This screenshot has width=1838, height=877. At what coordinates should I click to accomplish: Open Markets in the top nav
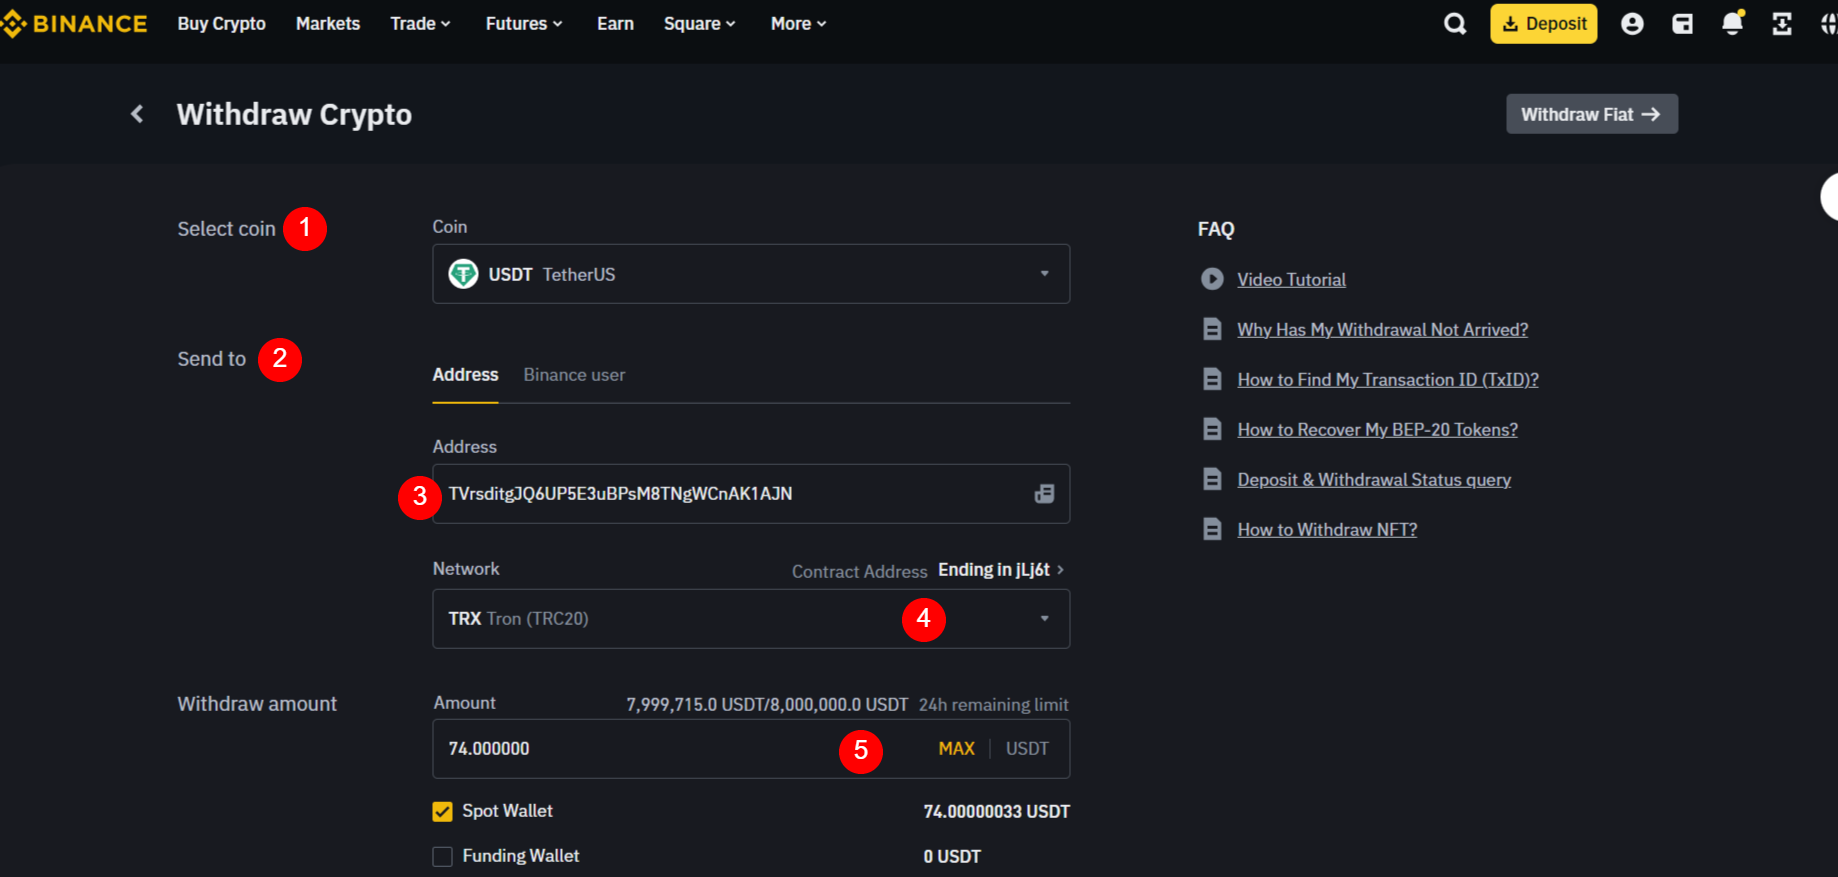(x=328, y=23)
